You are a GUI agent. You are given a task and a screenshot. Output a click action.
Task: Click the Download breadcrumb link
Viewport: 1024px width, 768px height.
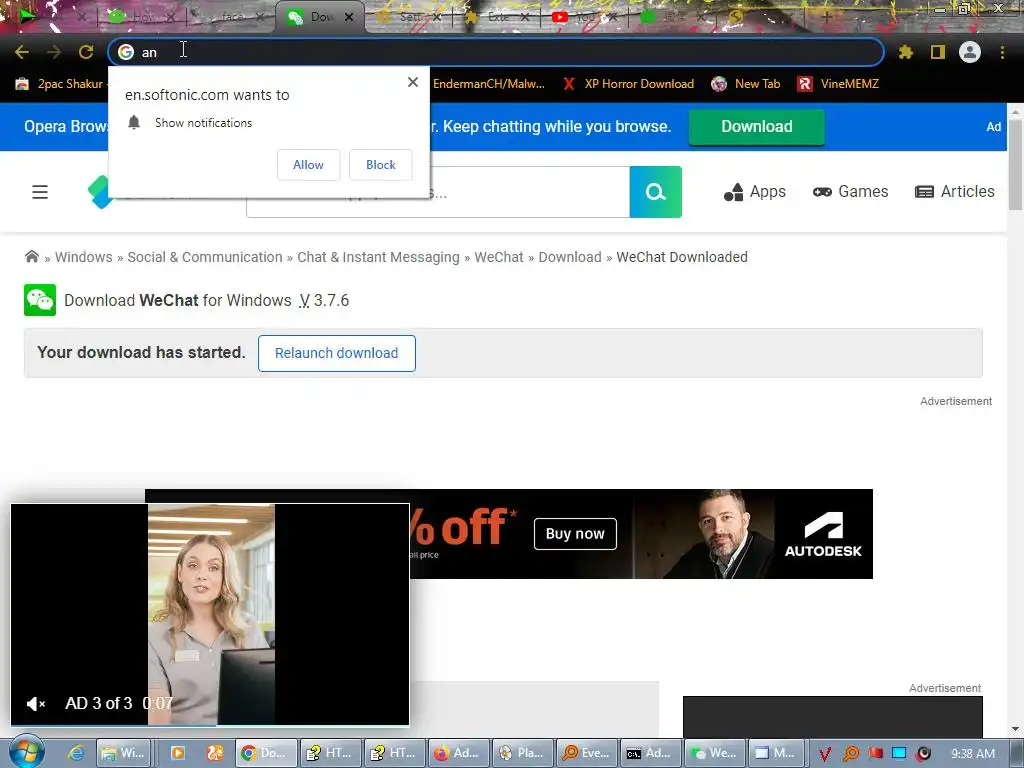[569, 257]
